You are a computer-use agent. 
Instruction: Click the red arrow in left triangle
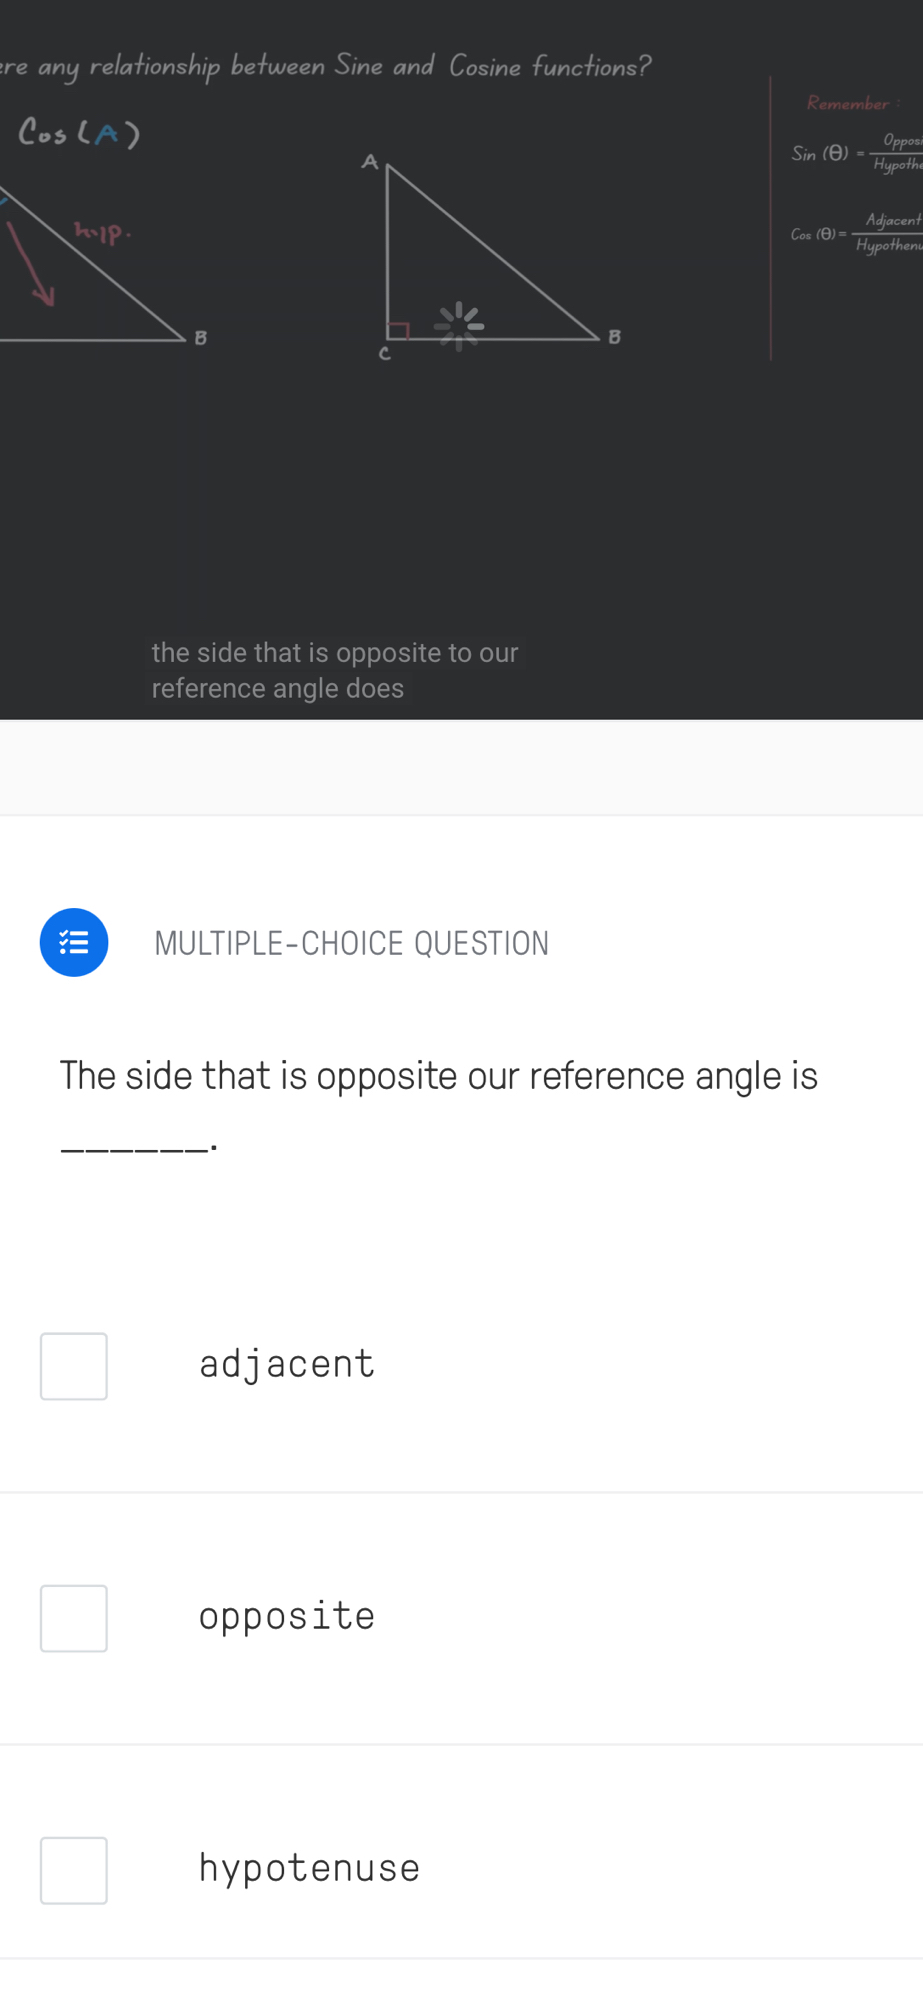32,265
